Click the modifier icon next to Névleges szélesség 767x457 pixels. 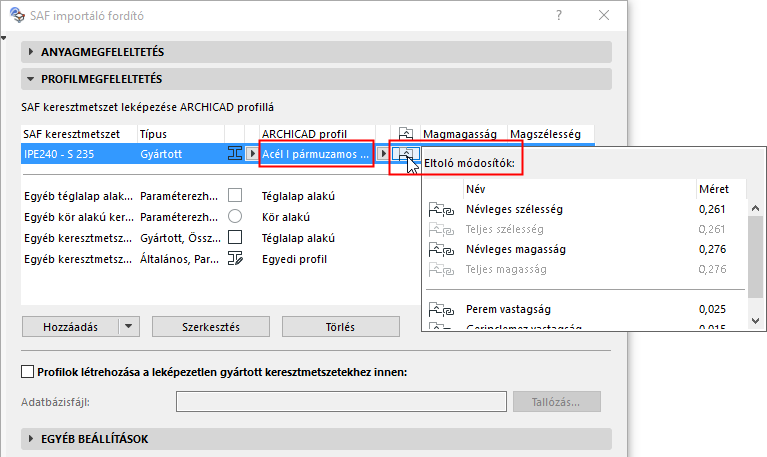point(440,210)
